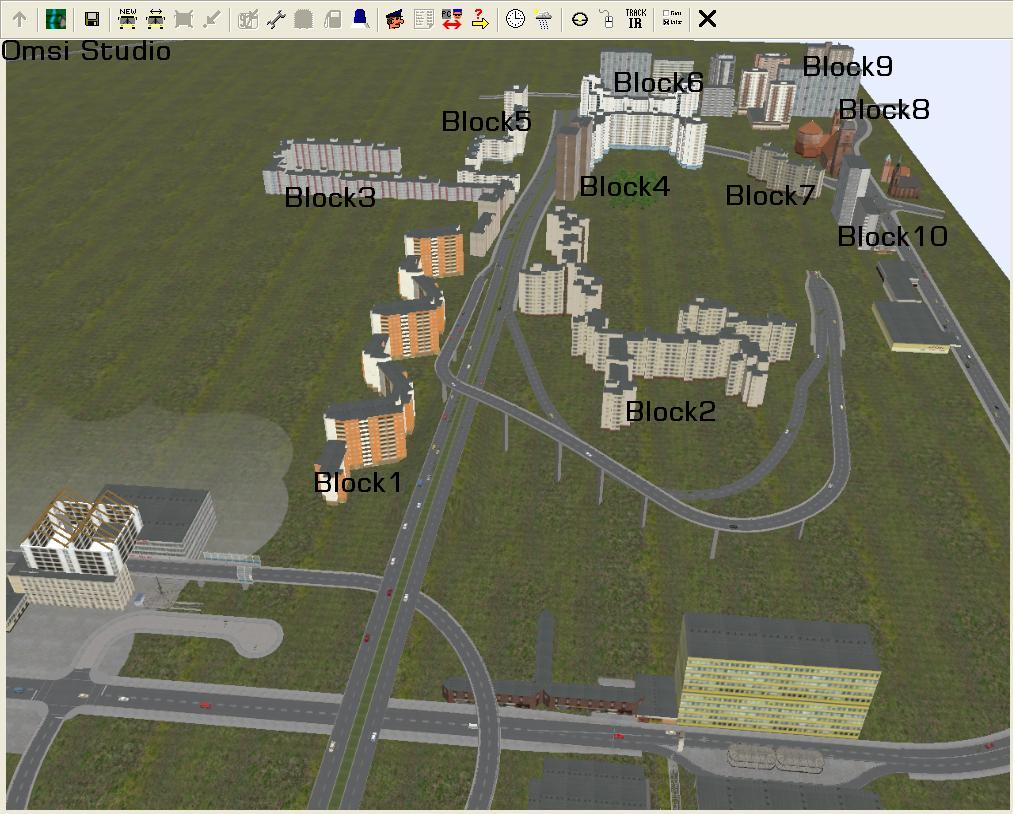Select the driver face icon
The image size is (1013, 814).
pos(395,19)
